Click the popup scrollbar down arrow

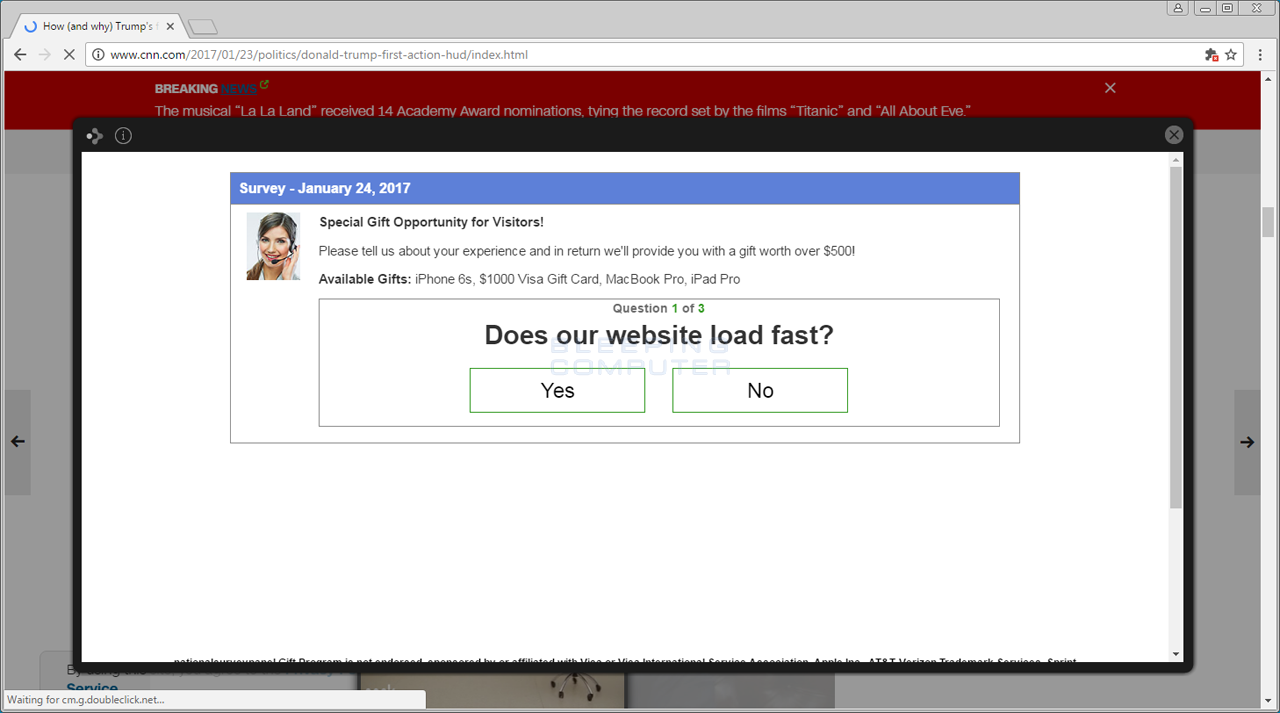click(x=1176, y=655)
